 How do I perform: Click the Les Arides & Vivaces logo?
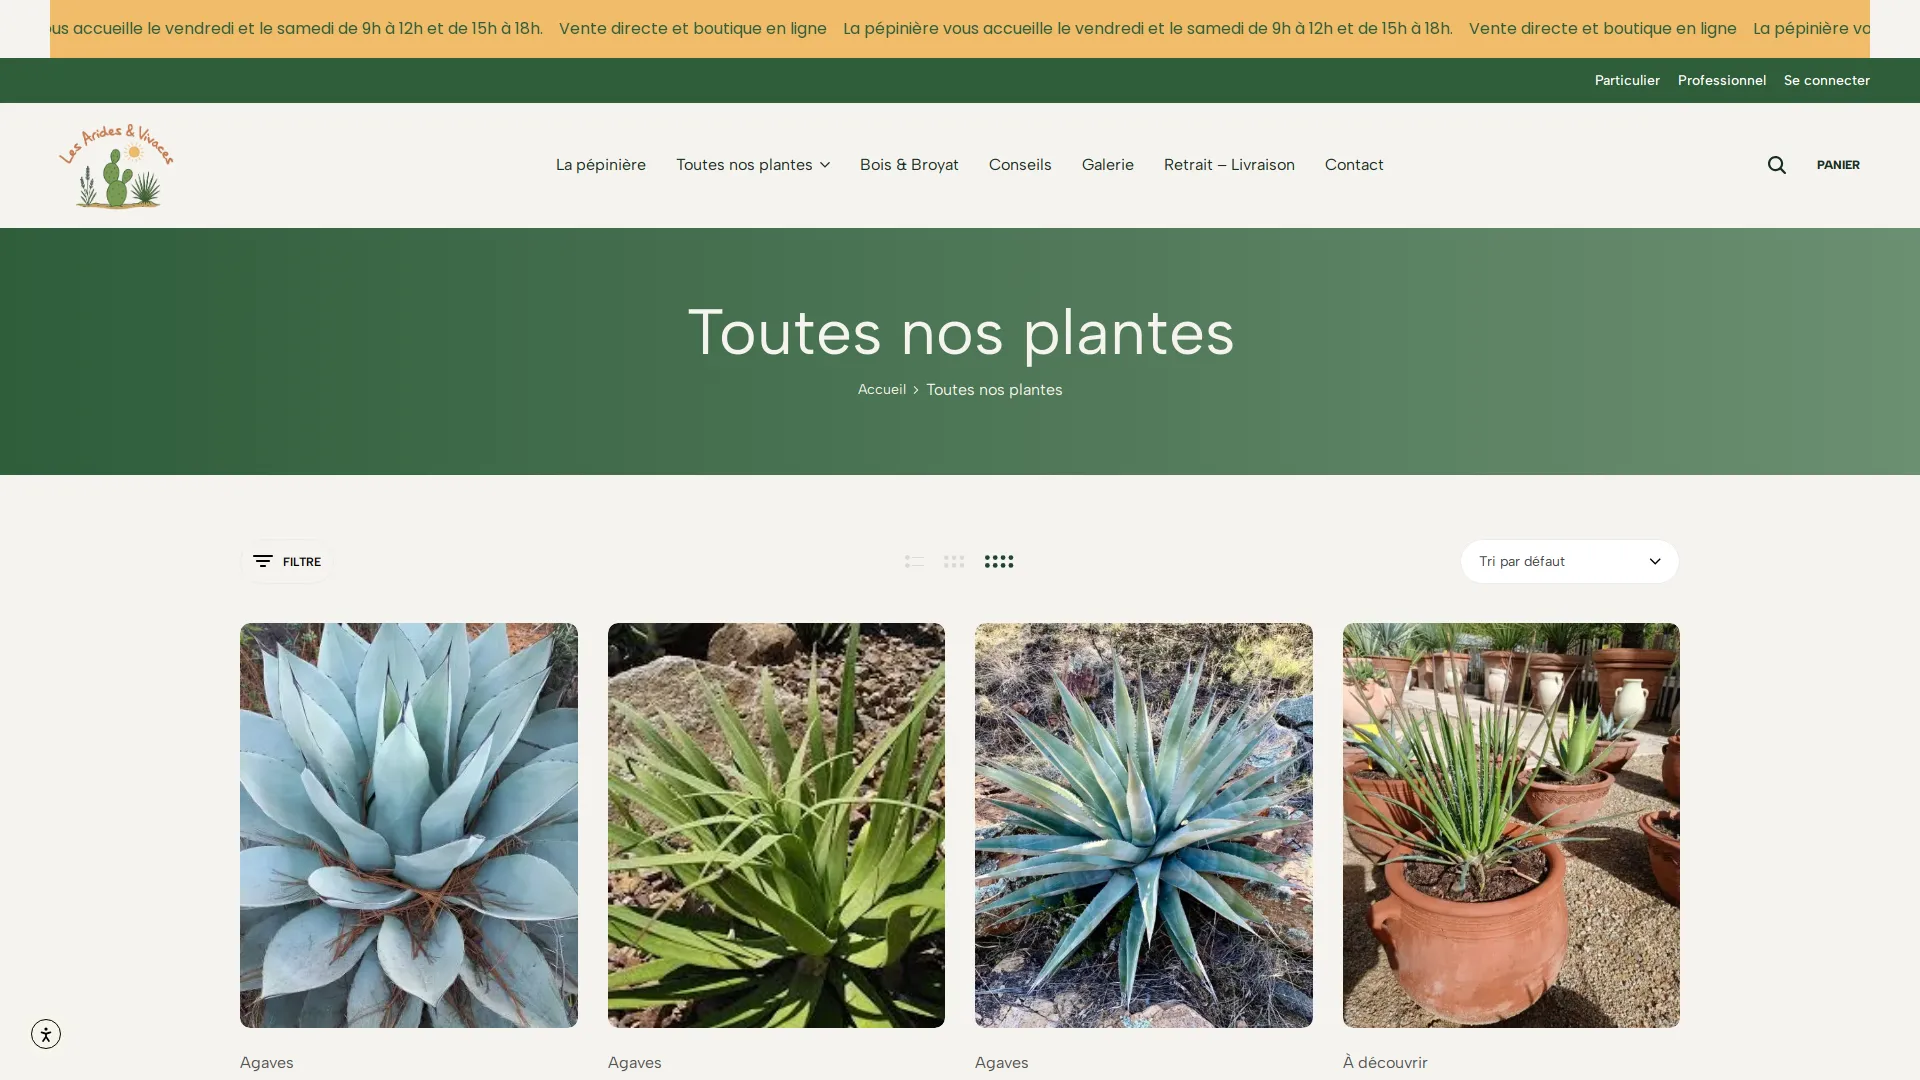[x=116, y=165]
